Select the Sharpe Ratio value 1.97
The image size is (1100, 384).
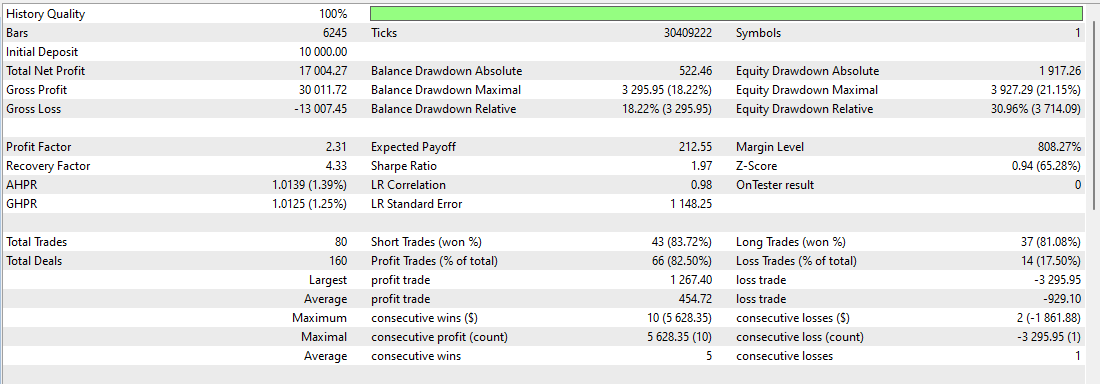702,166
